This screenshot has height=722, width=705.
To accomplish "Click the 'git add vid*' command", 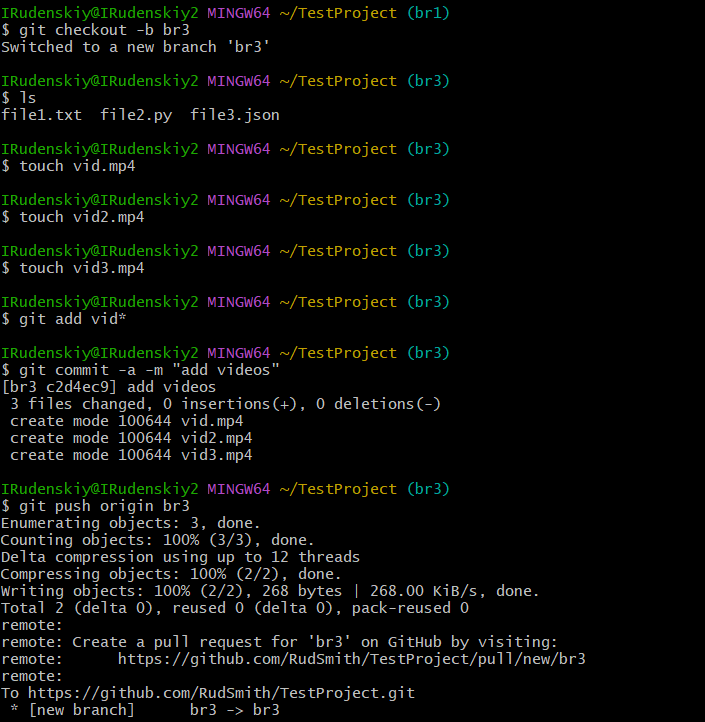I will [73, 319].
